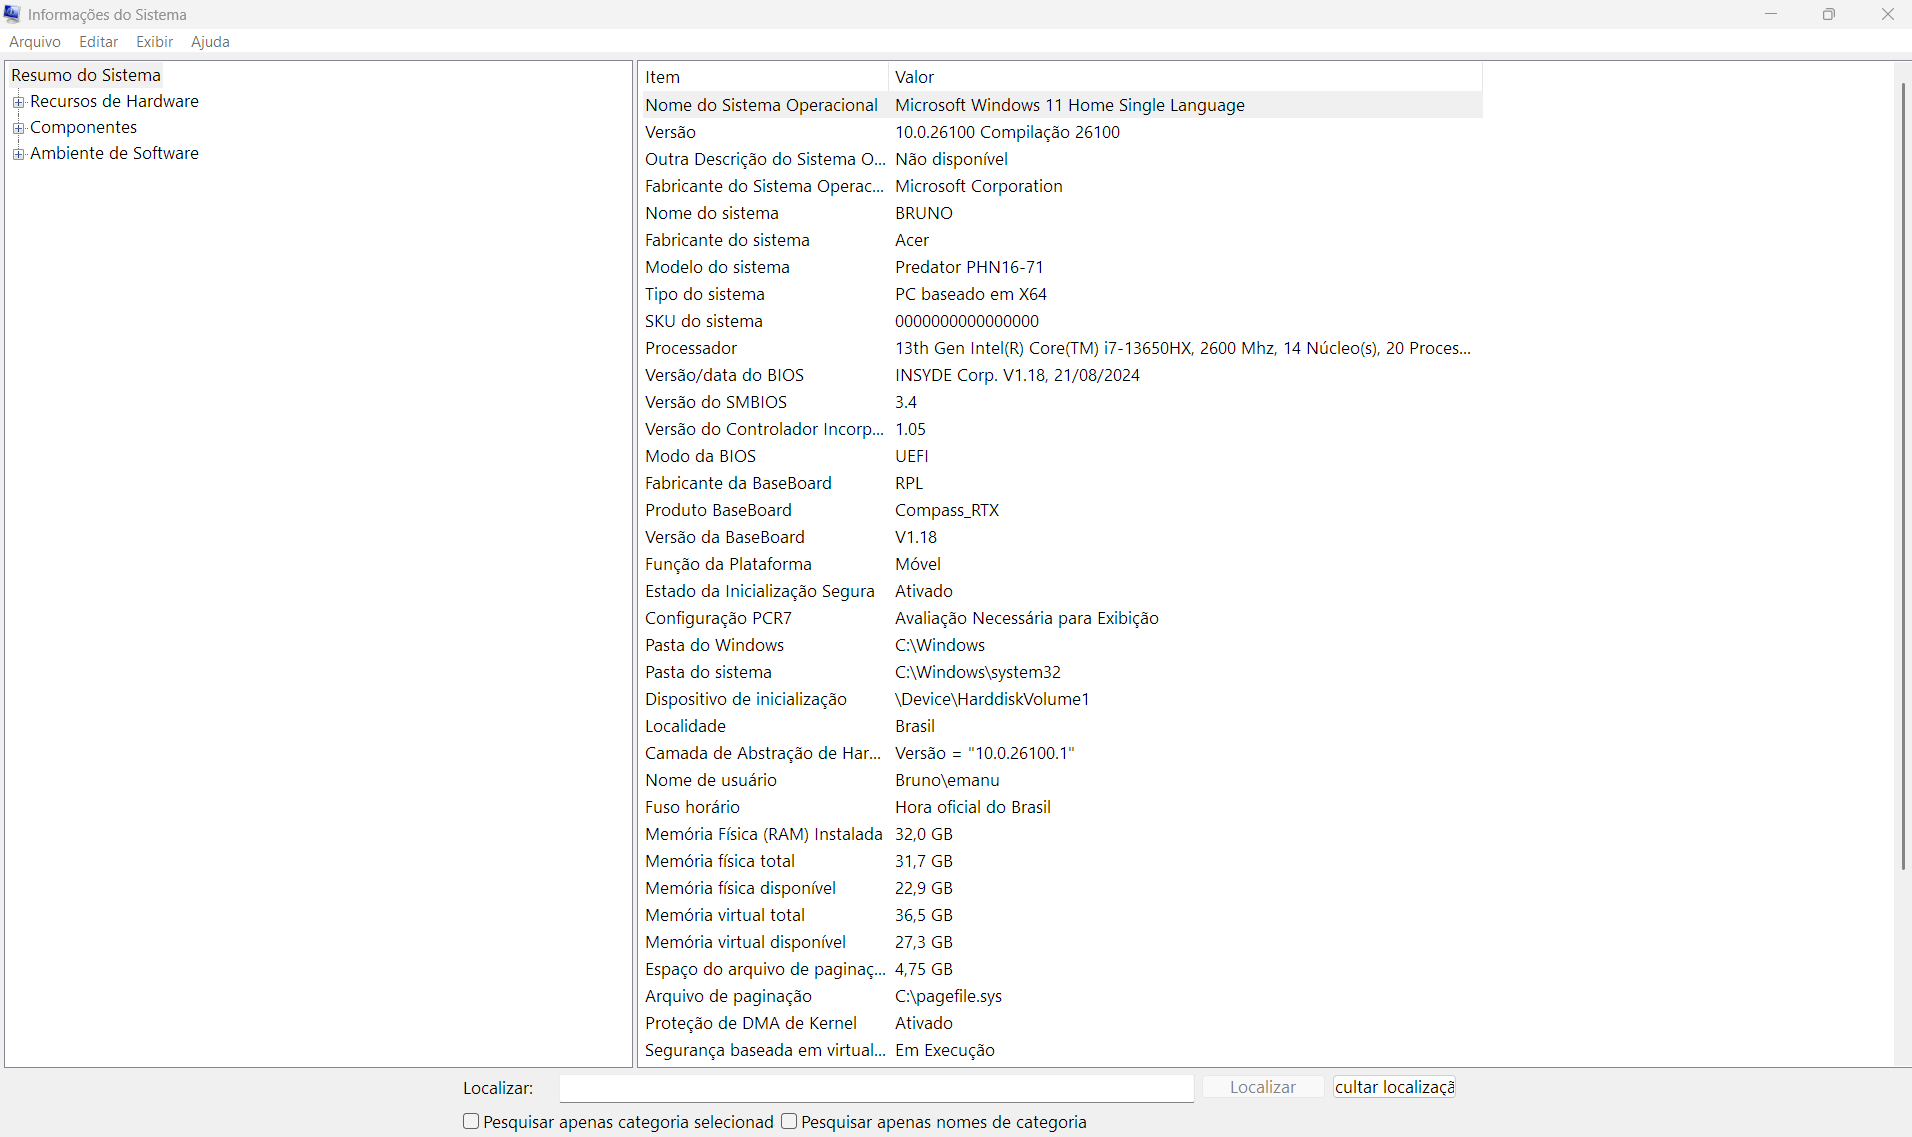The height and width of the screenshot is (1137, 1912).
Task: Select Resumo do Sistema tree node
Action: pos(86,75)
